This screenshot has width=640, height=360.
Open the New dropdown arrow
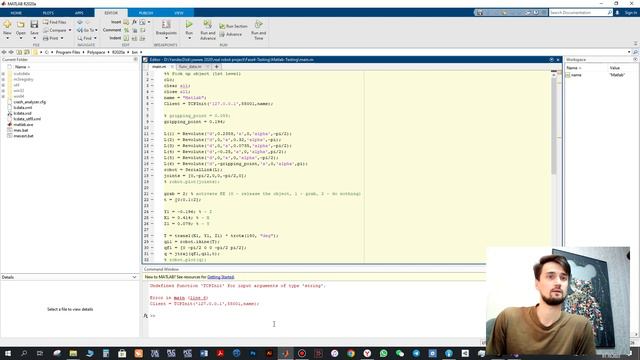[x=7, y=38]
